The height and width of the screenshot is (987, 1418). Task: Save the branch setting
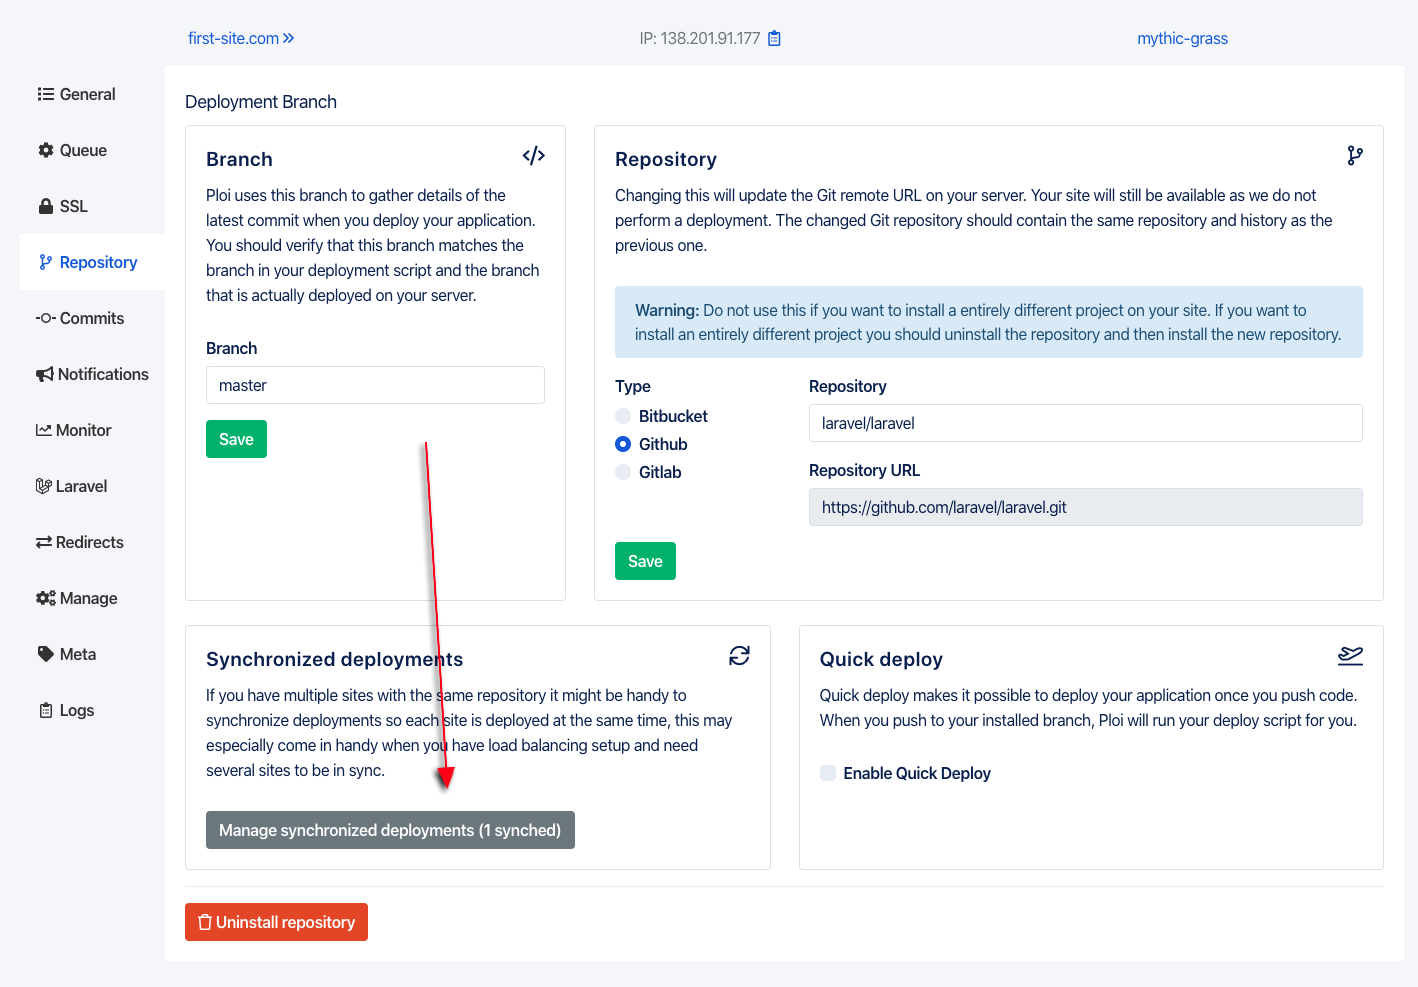coord(236,439)
